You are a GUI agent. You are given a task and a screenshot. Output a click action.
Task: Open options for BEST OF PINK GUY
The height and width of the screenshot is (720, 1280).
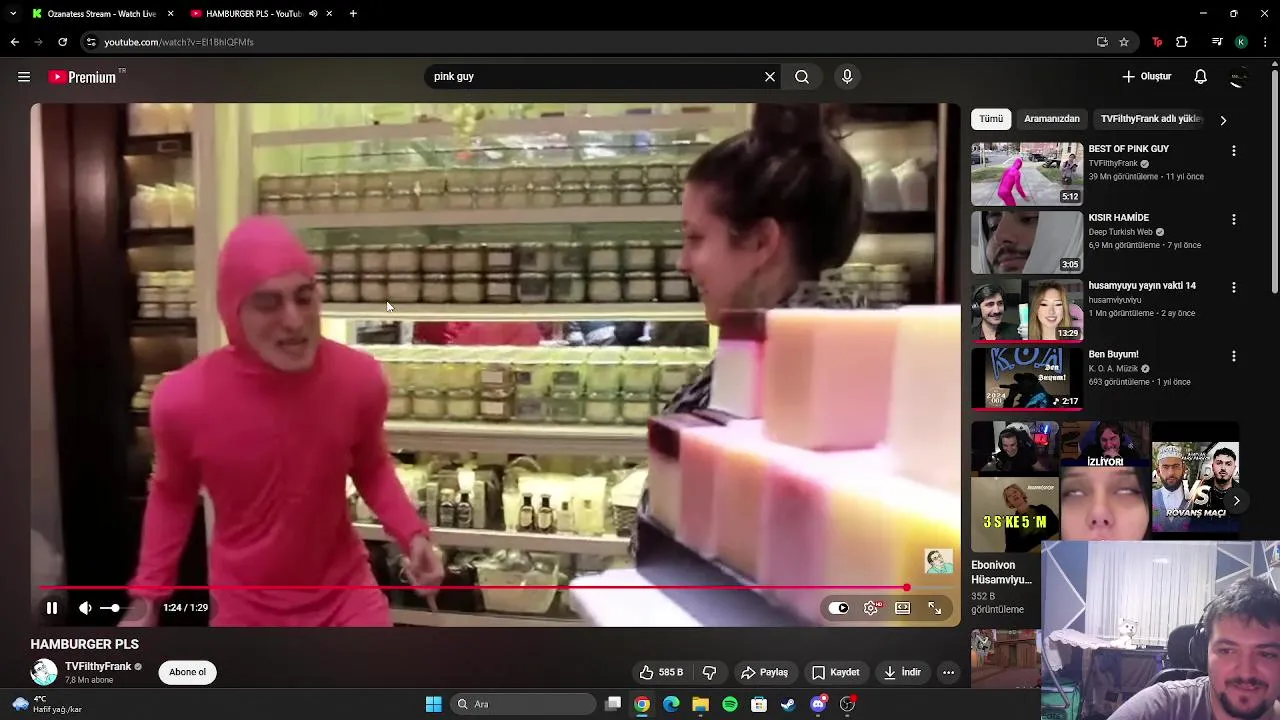[1234, 150]
